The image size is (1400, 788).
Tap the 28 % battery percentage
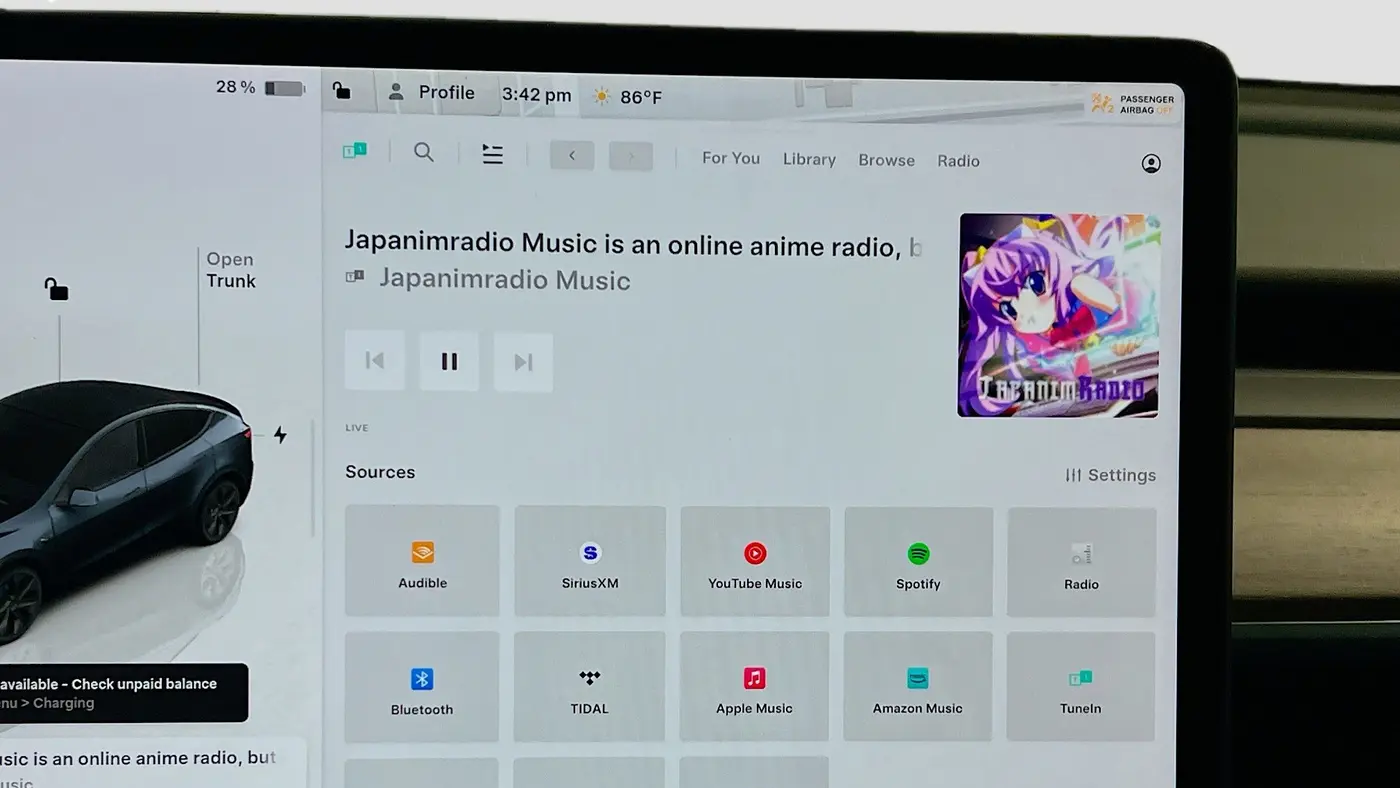tap(235, 87)
